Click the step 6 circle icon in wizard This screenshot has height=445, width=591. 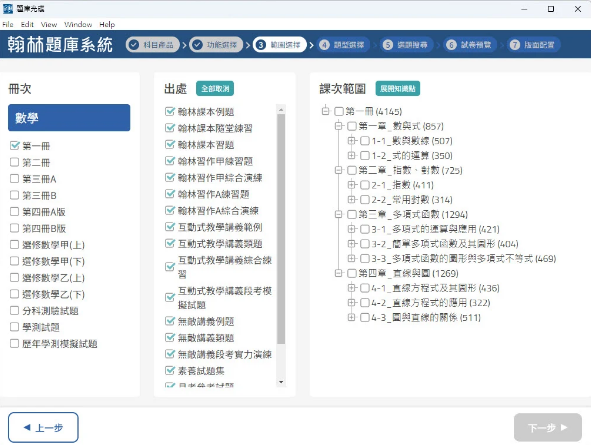[x=451, y=45]
